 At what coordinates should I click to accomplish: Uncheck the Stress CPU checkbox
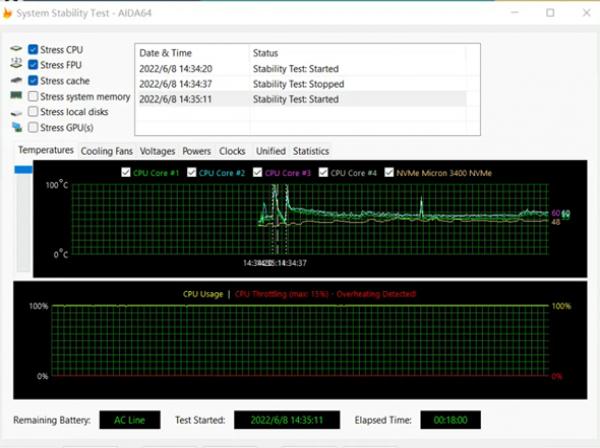(x=33, y=49)
